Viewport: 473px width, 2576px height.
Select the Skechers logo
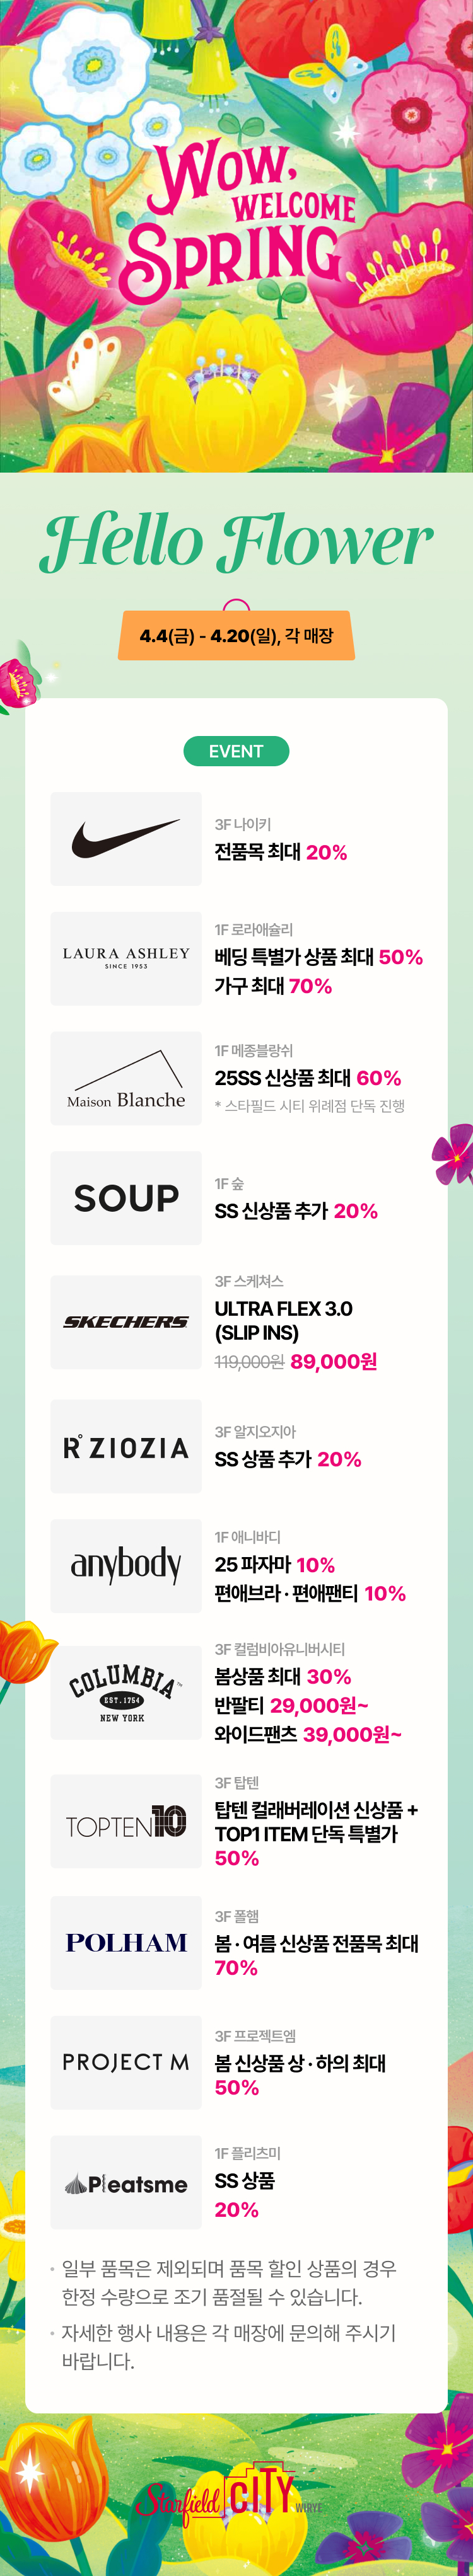tap(126, 1322)
